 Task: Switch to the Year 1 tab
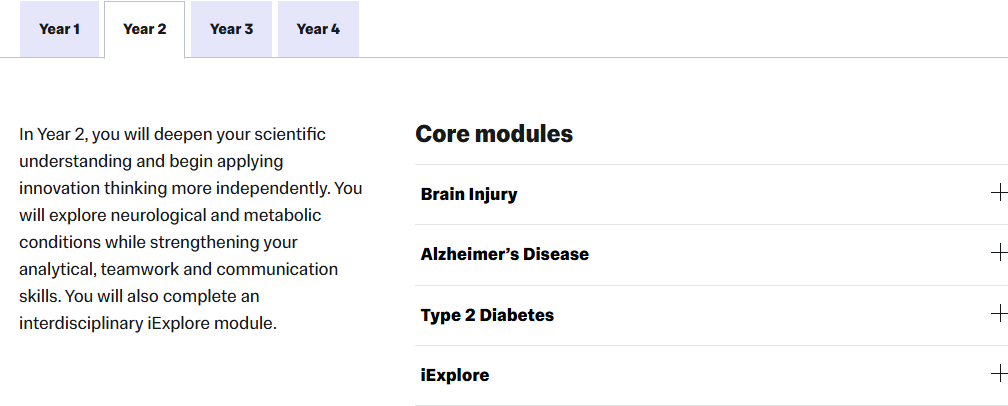[x=60, y=29]
